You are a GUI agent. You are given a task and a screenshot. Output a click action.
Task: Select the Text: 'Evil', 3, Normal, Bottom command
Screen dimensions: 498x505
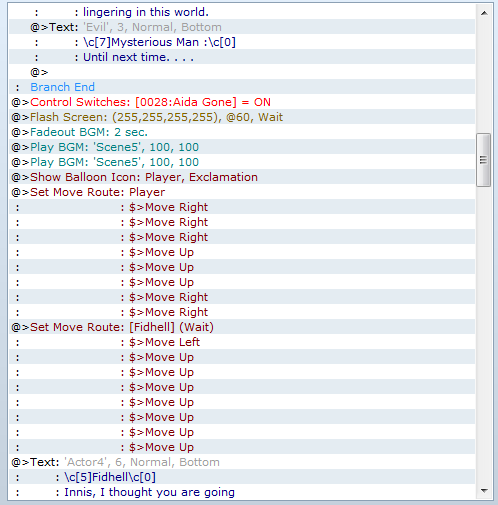click(242, 27)
